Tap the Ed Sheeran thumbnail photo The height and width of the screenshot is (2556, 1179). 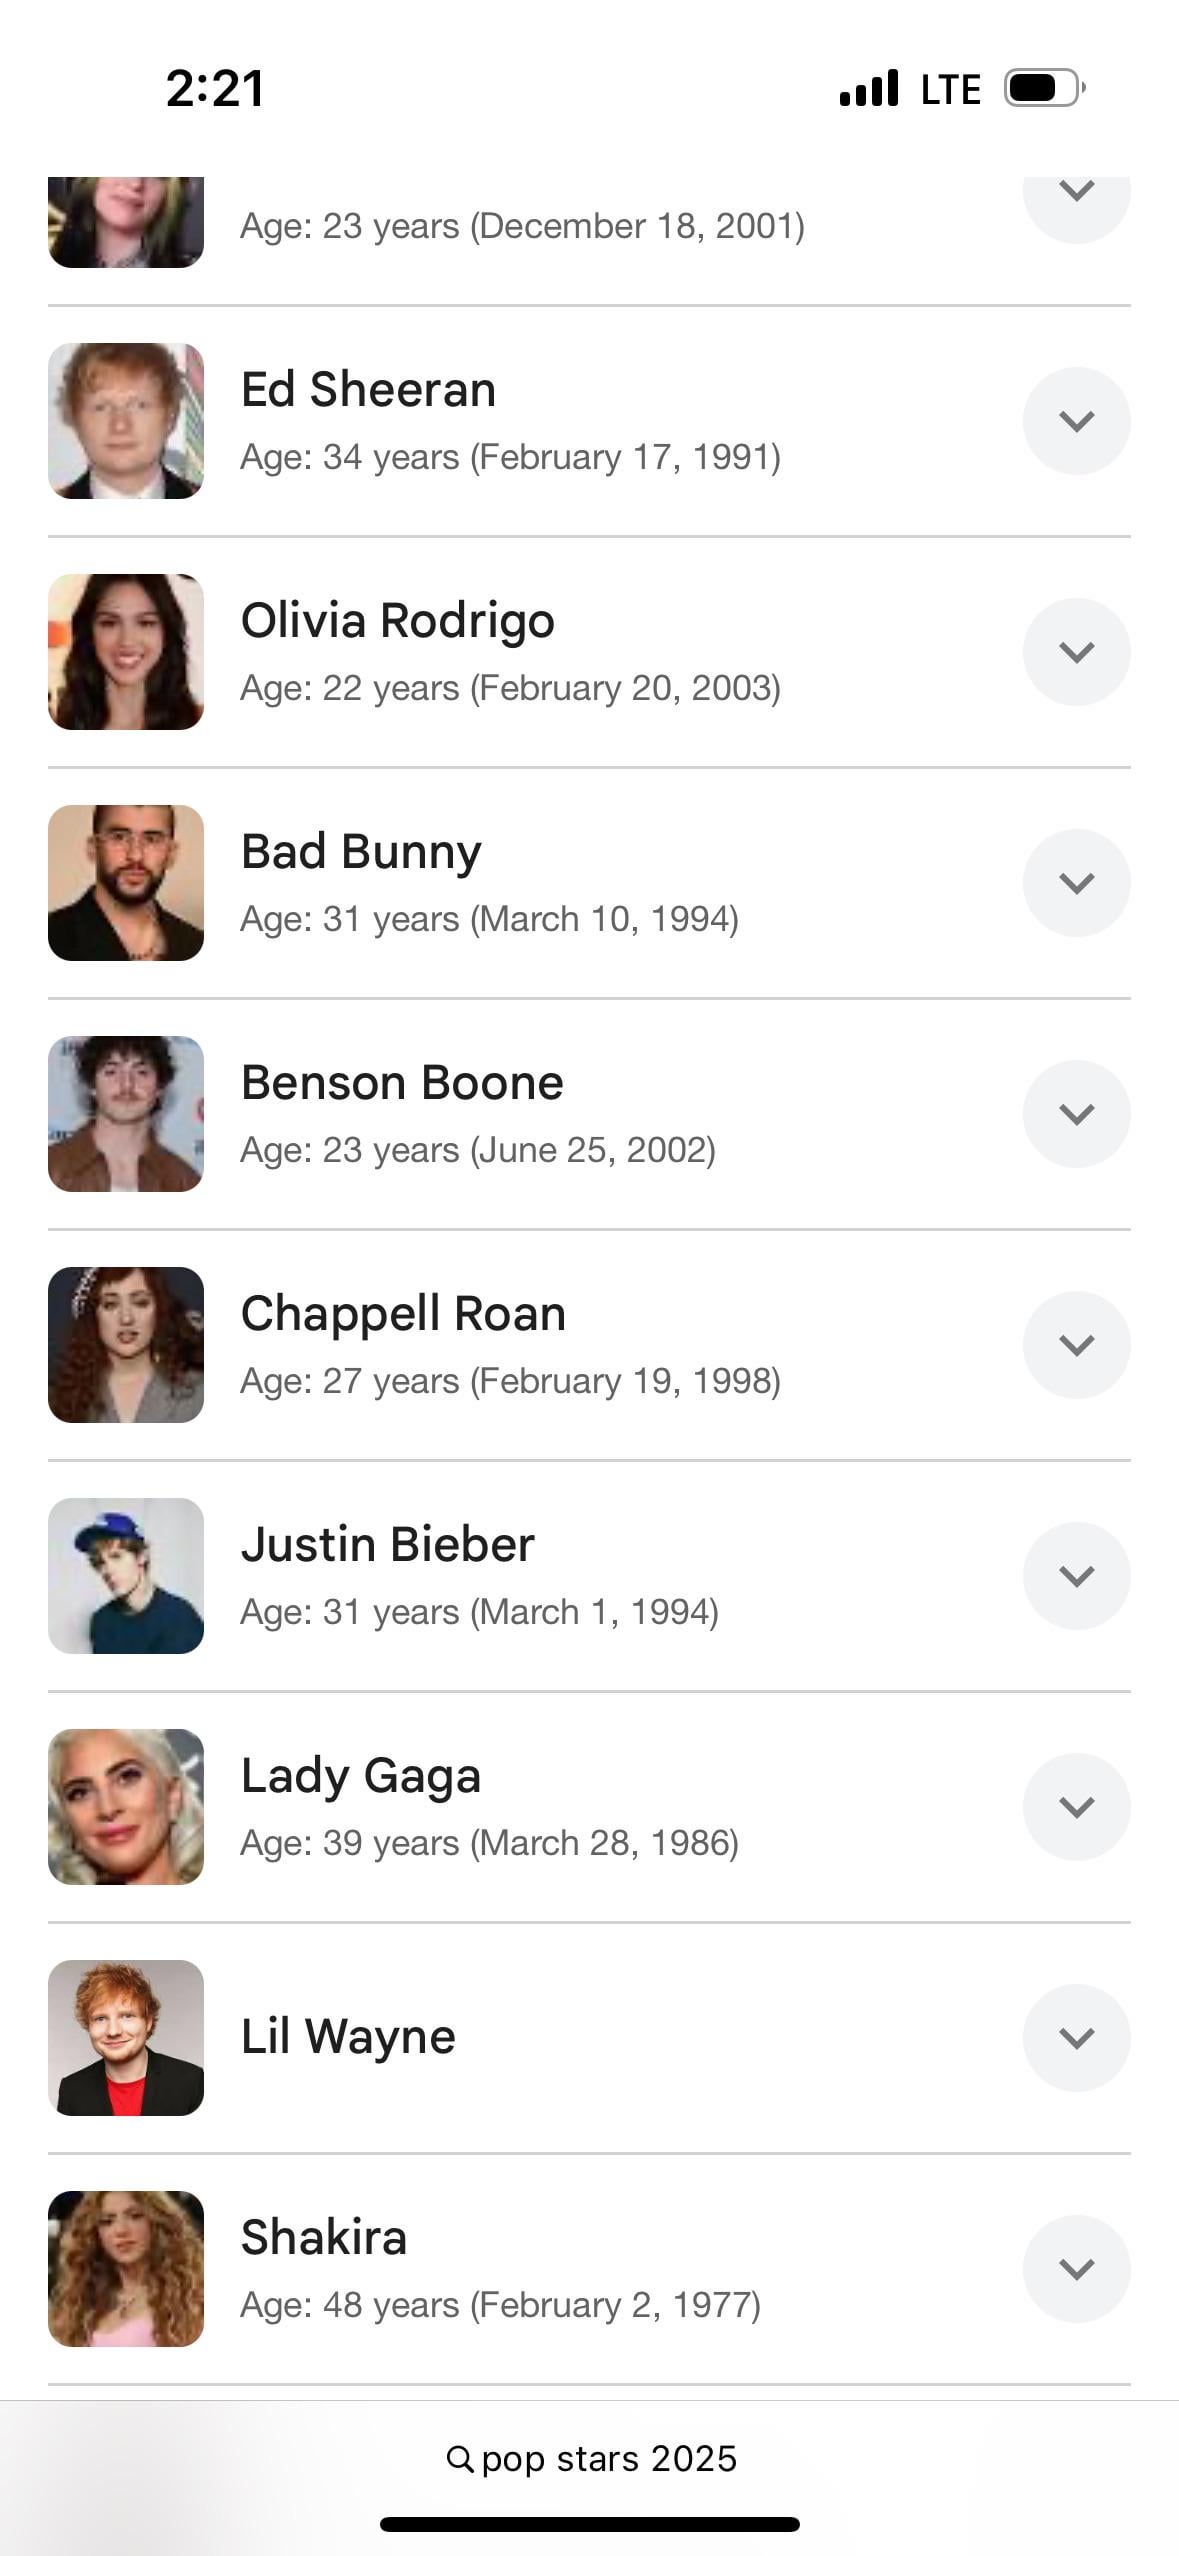pos(126,421)
